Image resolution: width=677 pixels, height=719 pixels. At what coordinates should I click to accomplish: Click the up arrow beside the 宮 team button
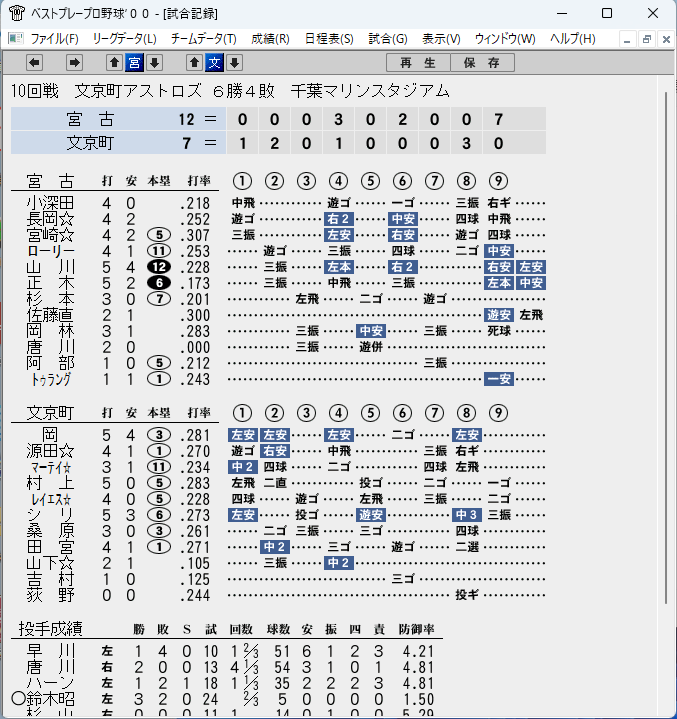(115, 63)
